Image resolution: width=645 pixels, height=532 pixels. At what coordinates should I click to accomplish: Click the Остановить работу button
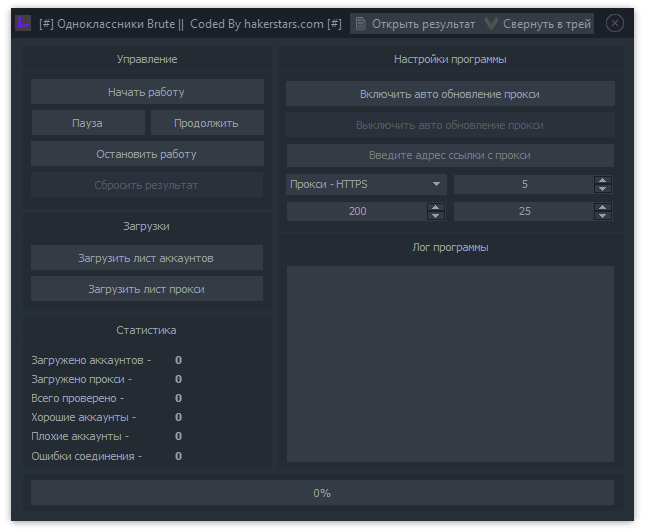click(147, 154)
